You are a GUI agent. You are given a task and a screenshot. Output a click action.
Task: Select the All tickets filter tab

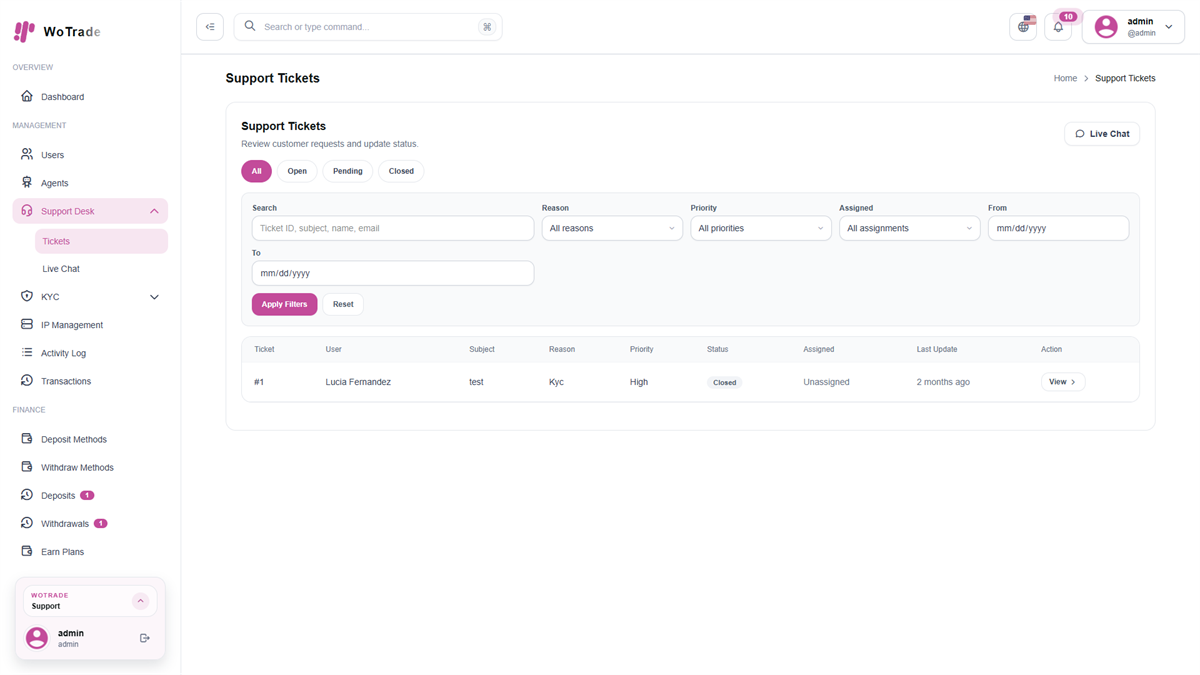tap(256, 171)
